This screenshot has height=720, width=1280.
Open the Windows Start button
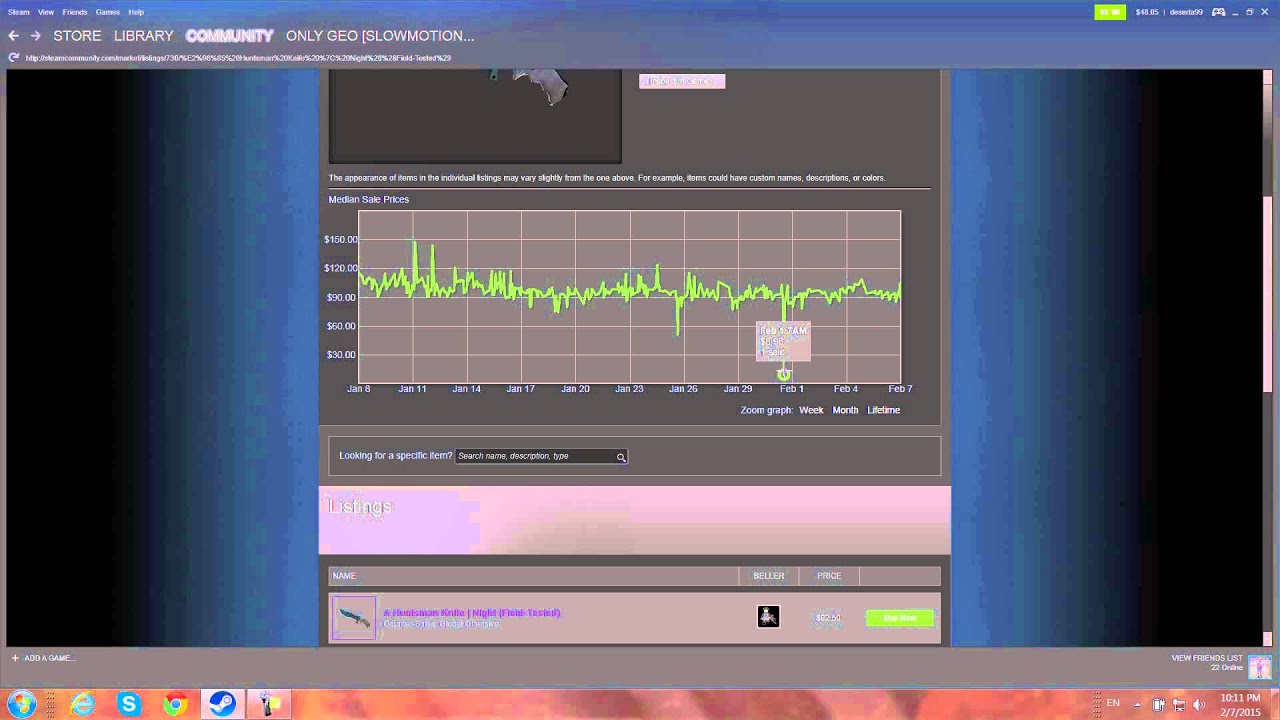pyautogui.click(x=21, y=704)
